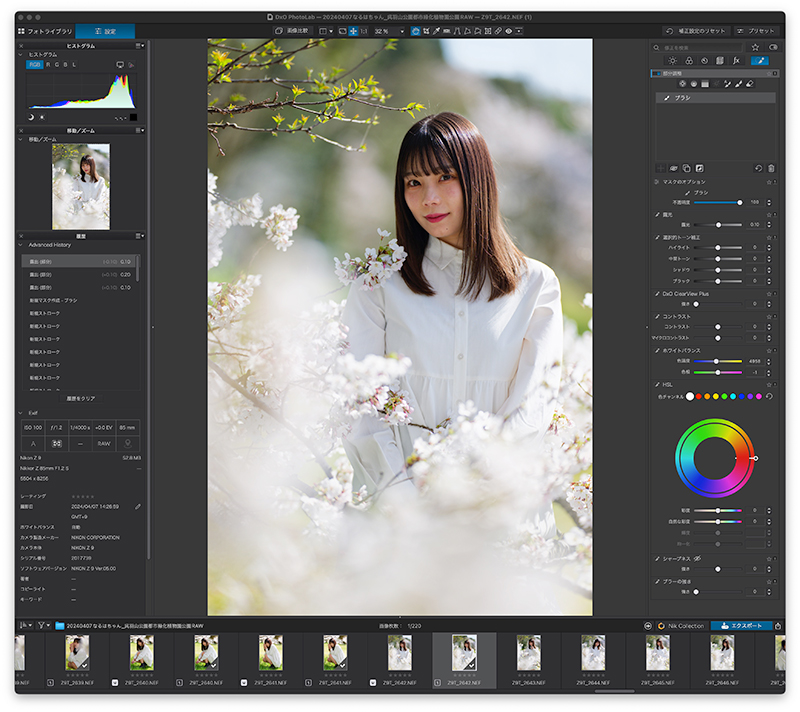
Task: Toggle the local adjustments panel on/off switch
Action: point(656,73)
